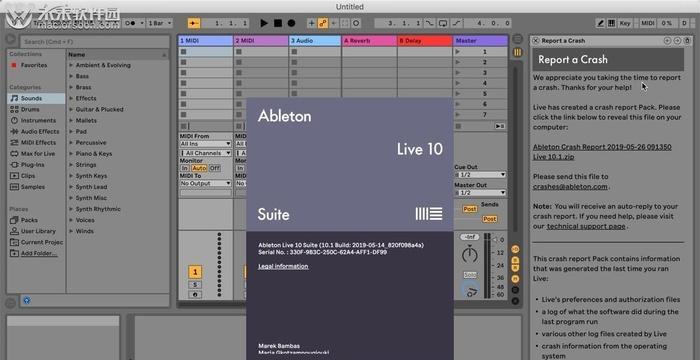Screen dimensions: 700x360
Task: Open the Key map mode switch
Action: (x=625, y=23)
